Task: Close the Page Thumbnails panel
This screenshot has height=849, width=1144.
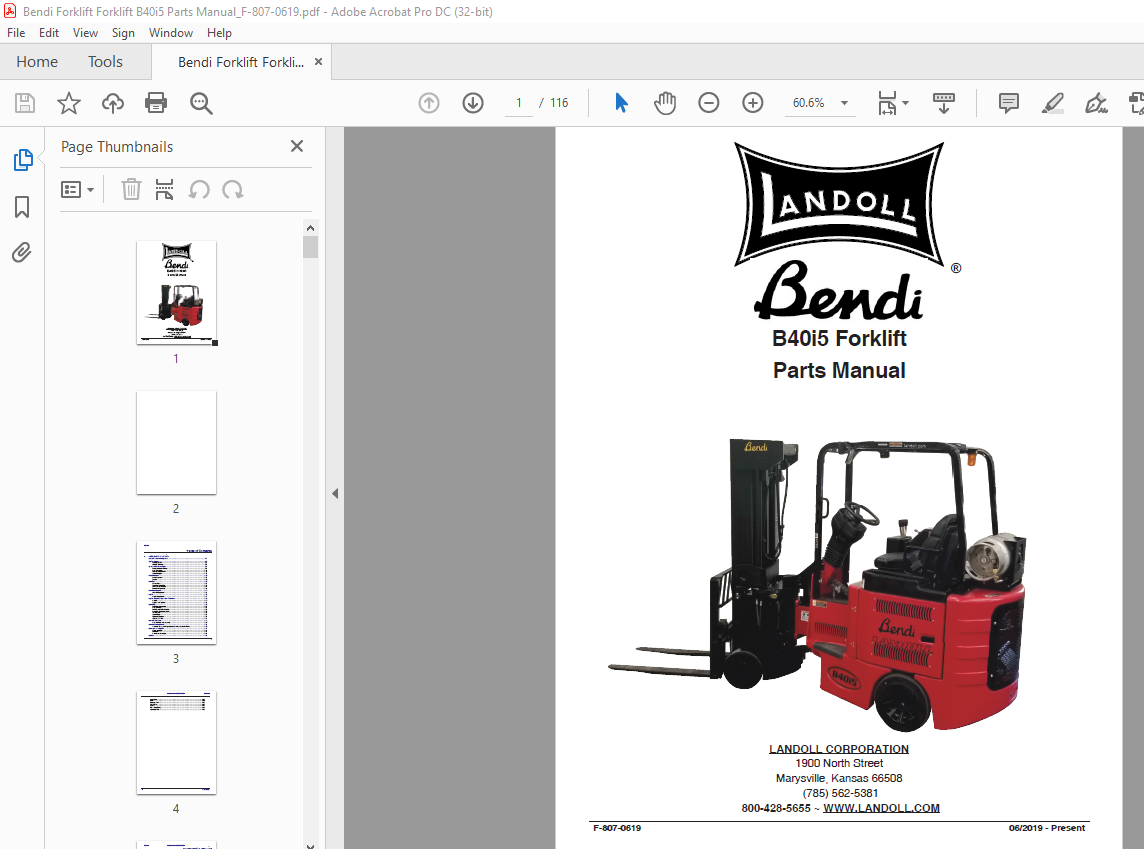Action: [x=297, y=146]
